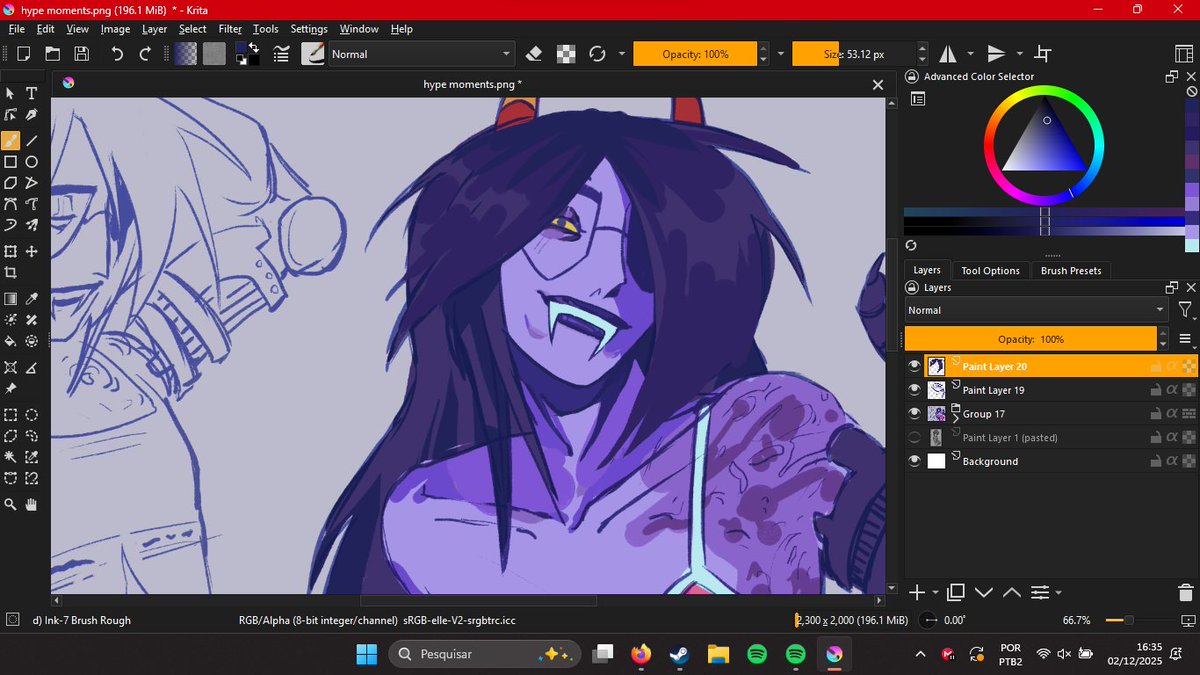This screenshot has height=675, width=1200.
Task: Select the Rectangle shape tool
Action: point(11,161)
